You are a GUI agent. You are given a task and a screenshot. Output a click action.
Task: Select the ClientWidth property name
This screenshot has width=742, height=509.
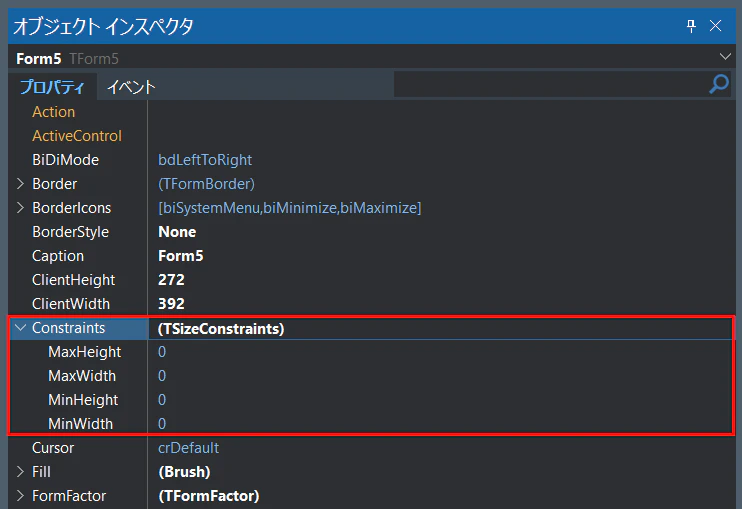pyautogui.click(x=71, y=304)
